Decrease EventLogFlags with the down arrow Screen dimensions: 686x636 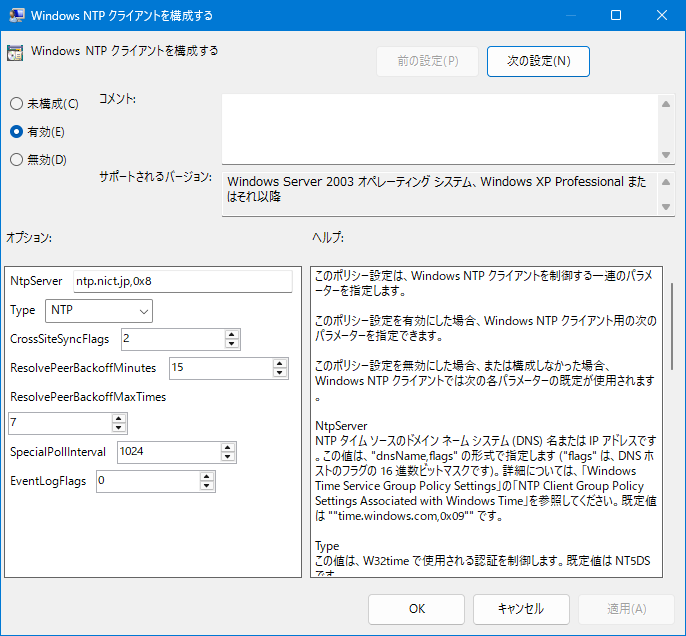click(206, 486)
